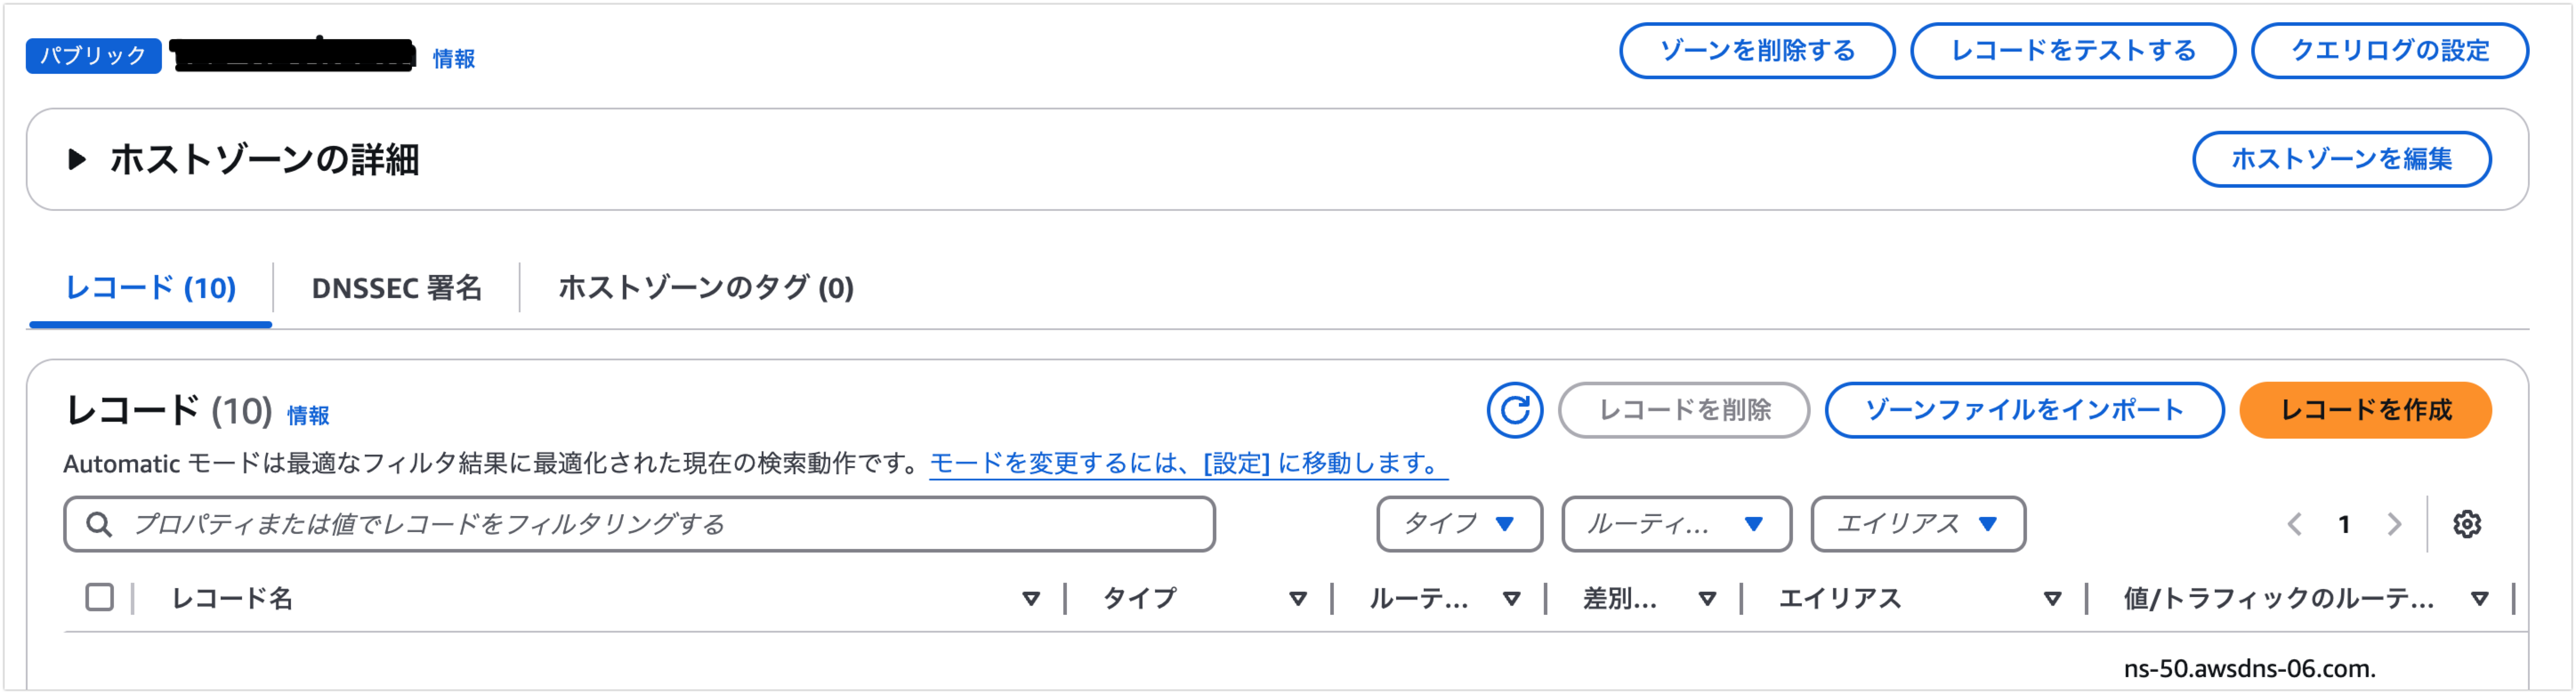This screenshot has width=2576, height=694.
Task: Sort by タイプ column arrow
Action: [1298, 599]
